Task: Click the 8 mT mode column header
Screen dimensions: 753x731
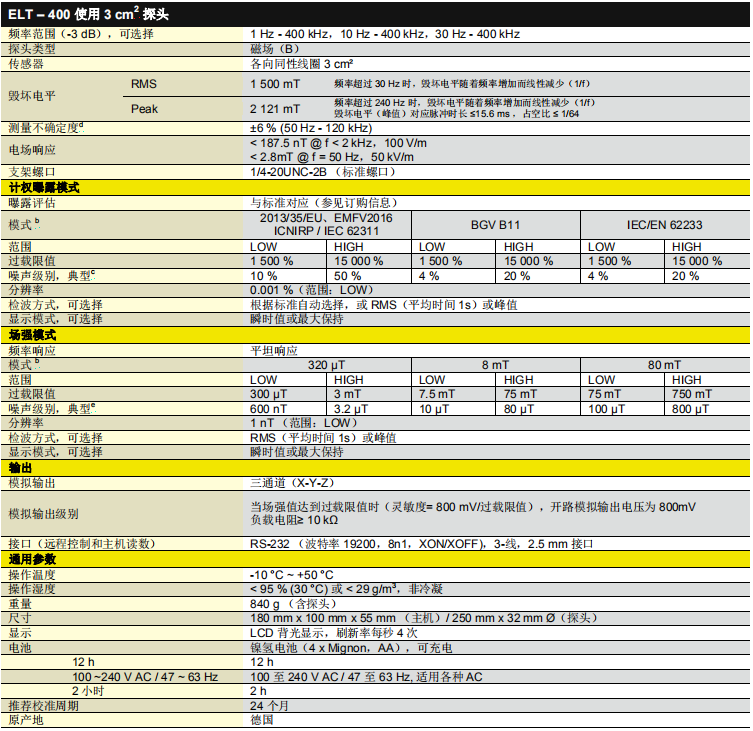Action: [x=496, y=366]
